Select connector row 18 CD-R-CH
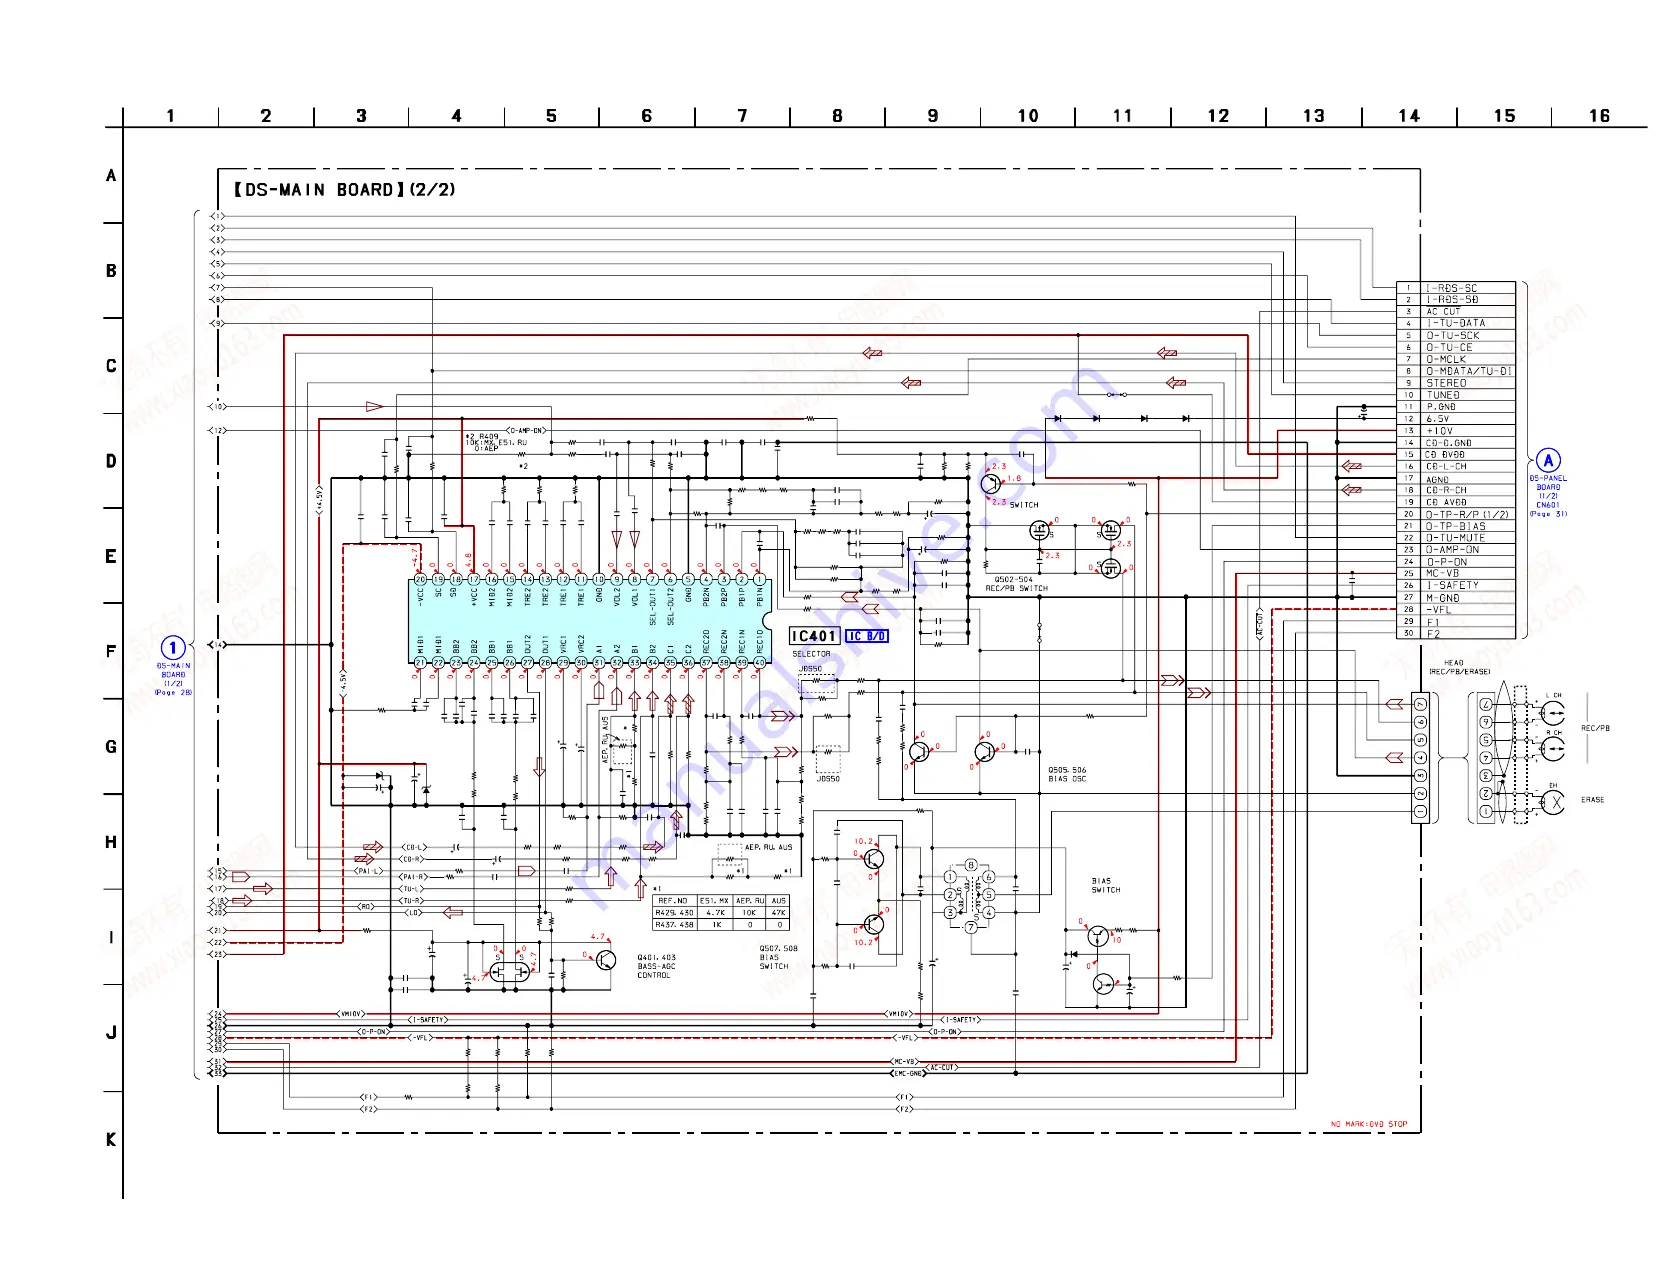Screen dimensions: 1680x1263 click(1456, 490)
